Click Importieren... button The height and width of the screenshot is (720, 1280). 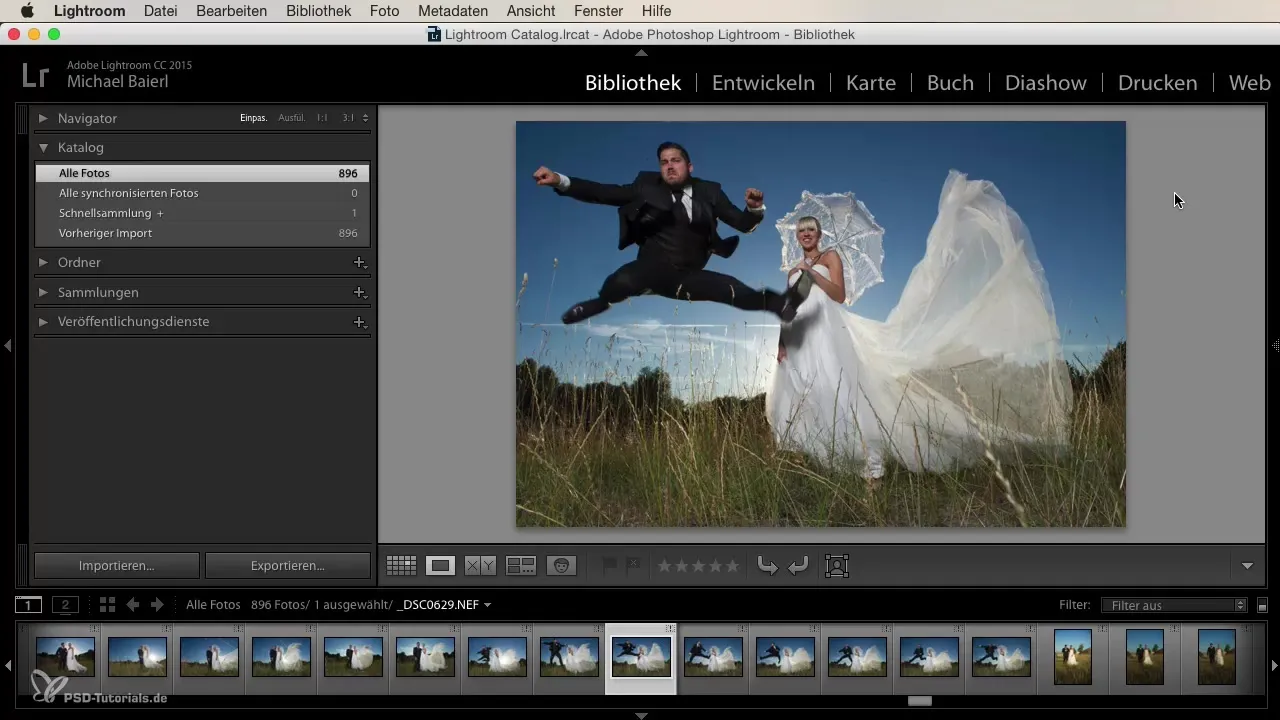[x=117, y=565]
